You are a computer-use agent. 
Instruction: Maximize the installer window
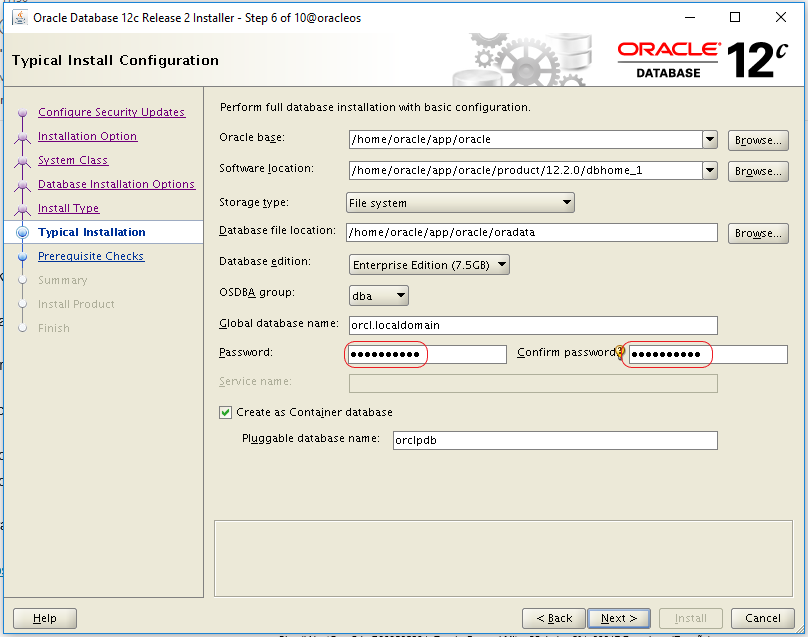(735, 18)
